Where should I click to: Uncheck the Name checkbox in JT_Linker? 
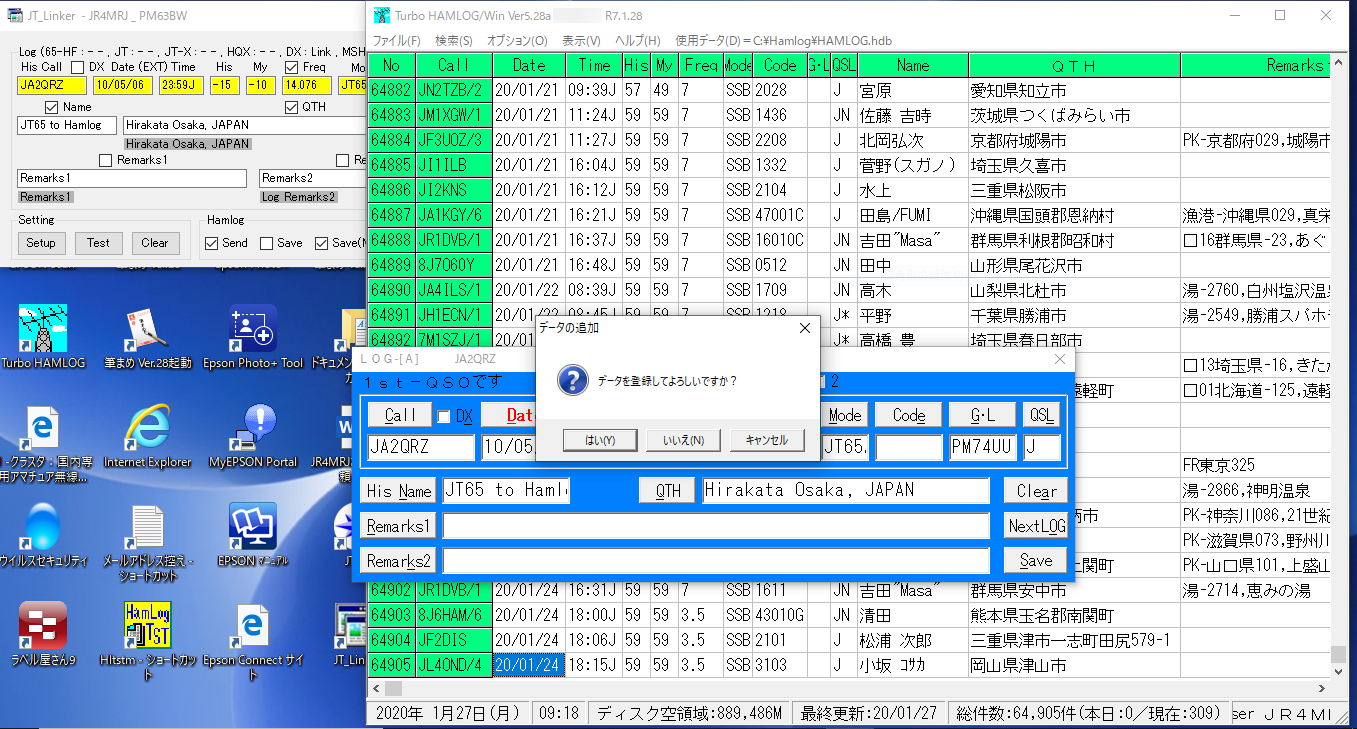52,107
